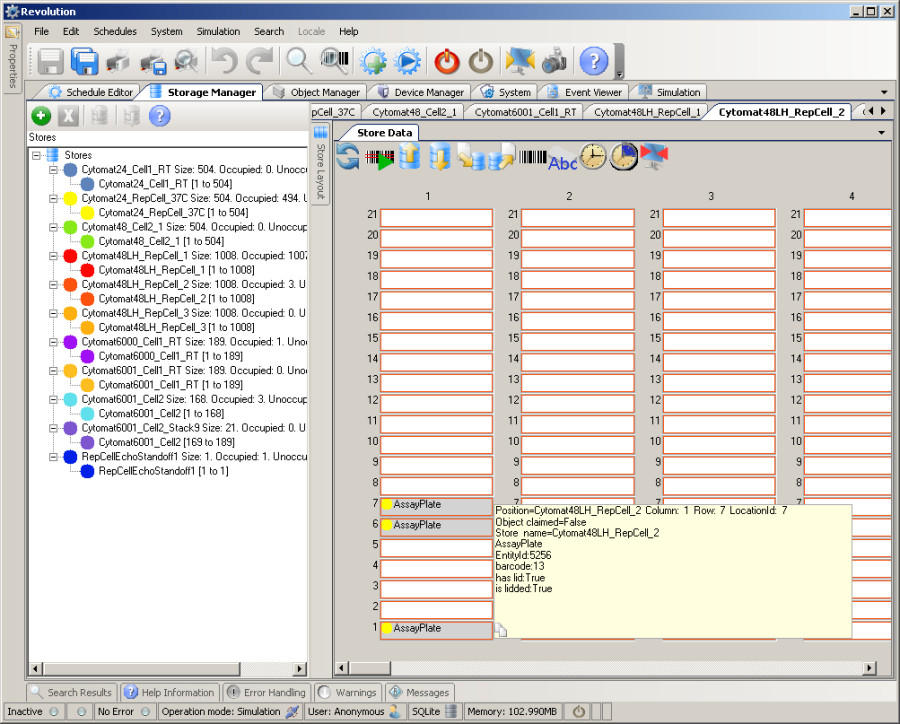Open the Simulation menu

coord(218,31)
